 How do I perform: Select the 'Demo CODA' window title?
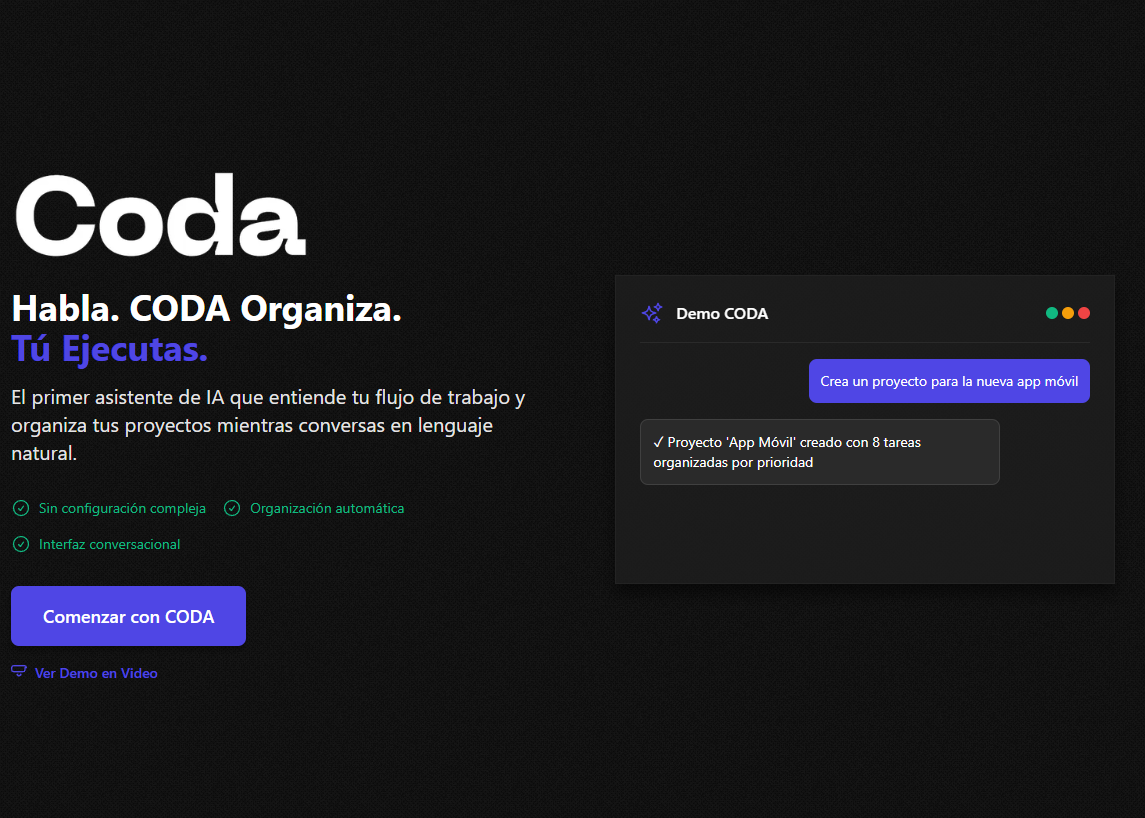coord(720,313)
